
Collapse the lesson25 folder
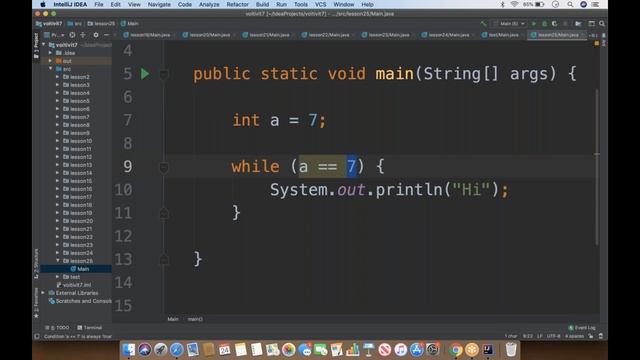coord(58,261)
